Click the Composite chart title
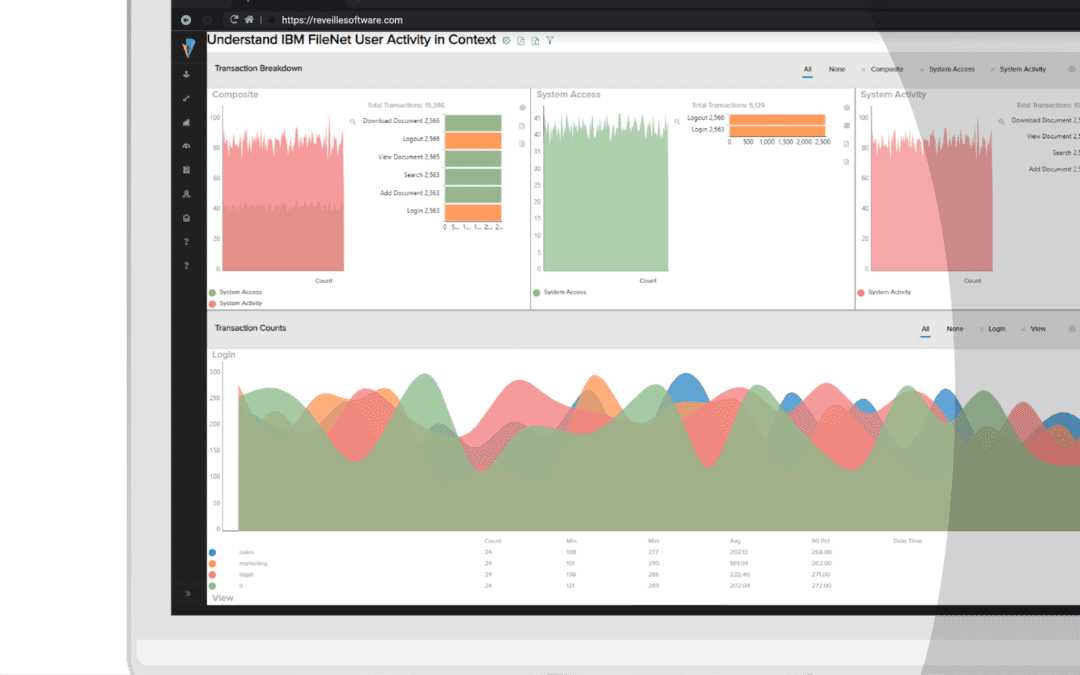 [x=235, y=94]
